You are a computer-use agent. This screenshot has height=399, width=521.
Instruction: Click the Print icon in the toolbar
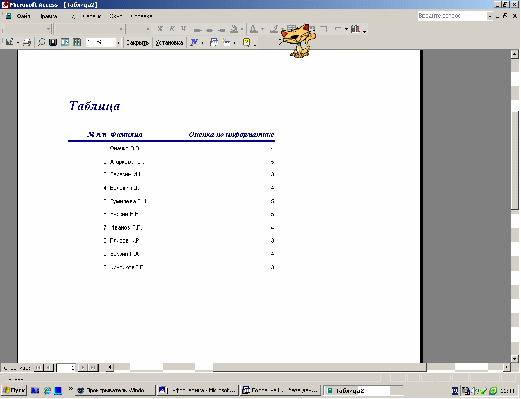pos(28,42)
